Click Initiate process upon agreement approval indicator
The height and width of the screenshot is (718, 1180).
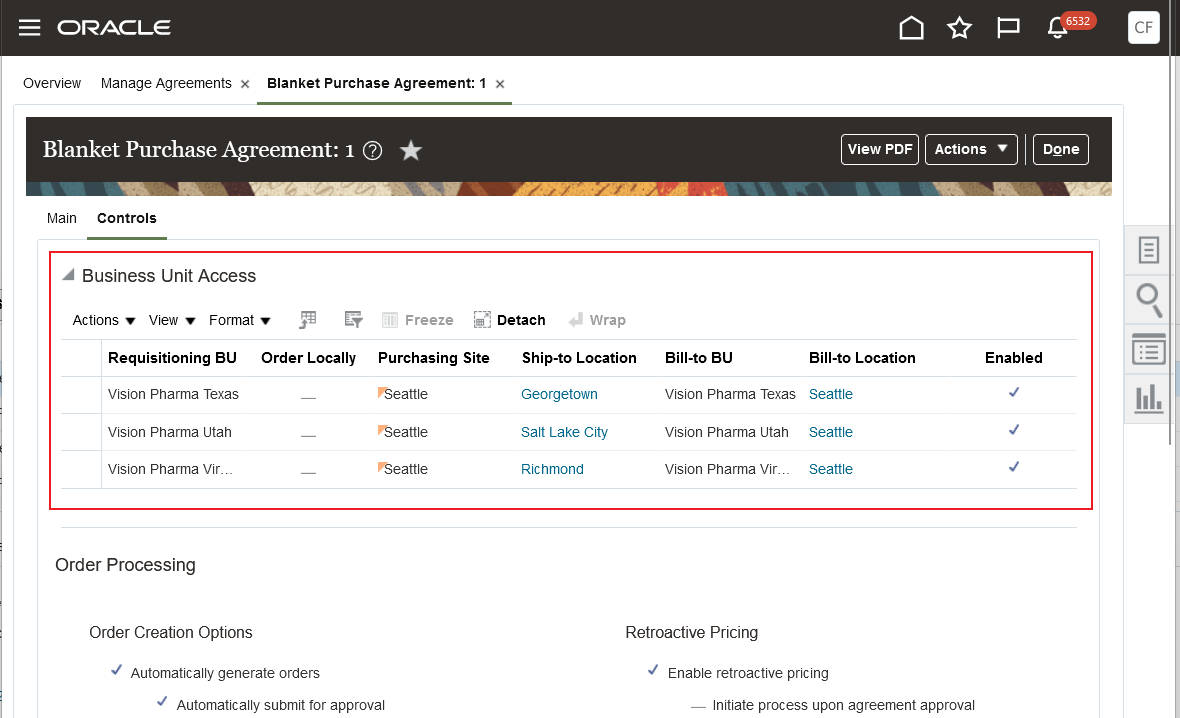tap(698, 707)
